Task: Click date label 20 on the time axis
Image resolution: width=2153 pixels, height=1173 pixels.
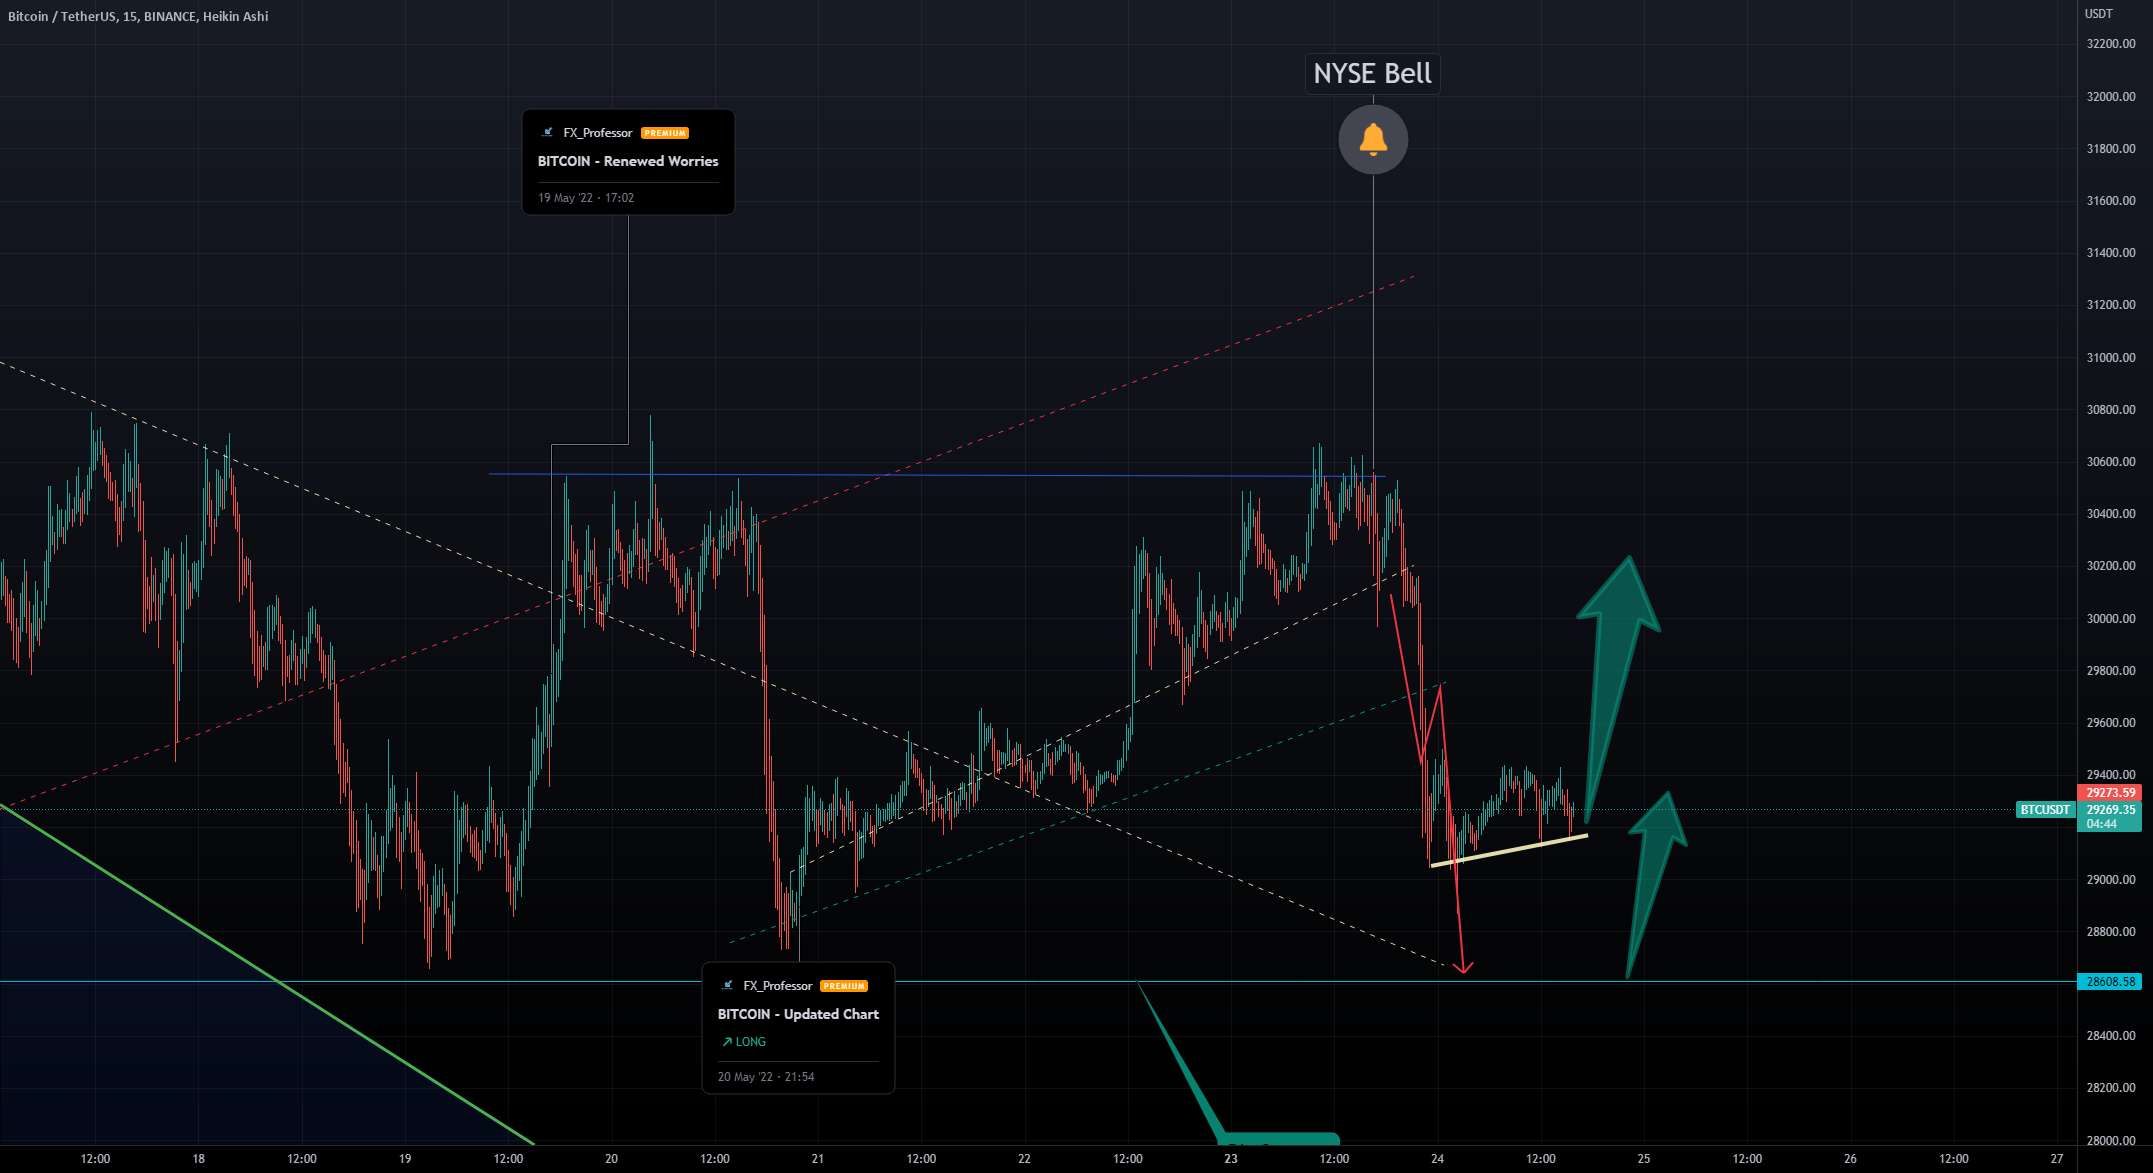Action: [x=611, y=1159]
